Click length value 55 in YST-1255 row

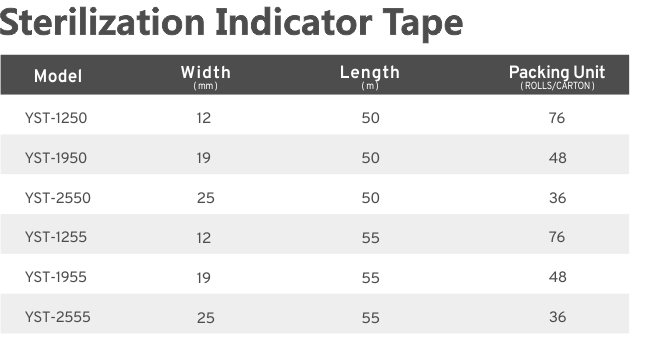370,238
